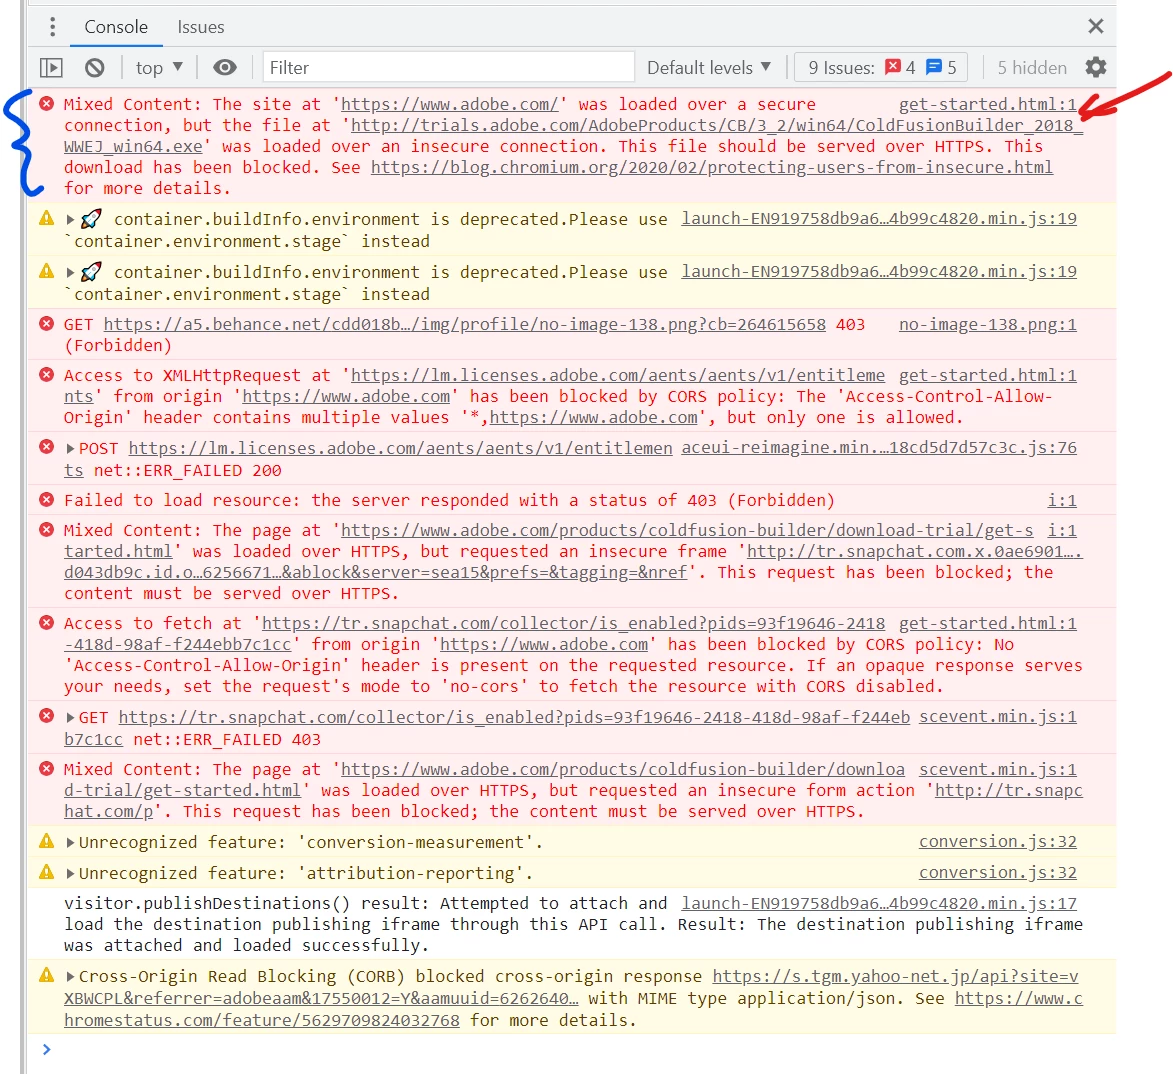Expand the Cross-Origin Read Blocking warning
1173x1074 pixels.
(70, 977)
